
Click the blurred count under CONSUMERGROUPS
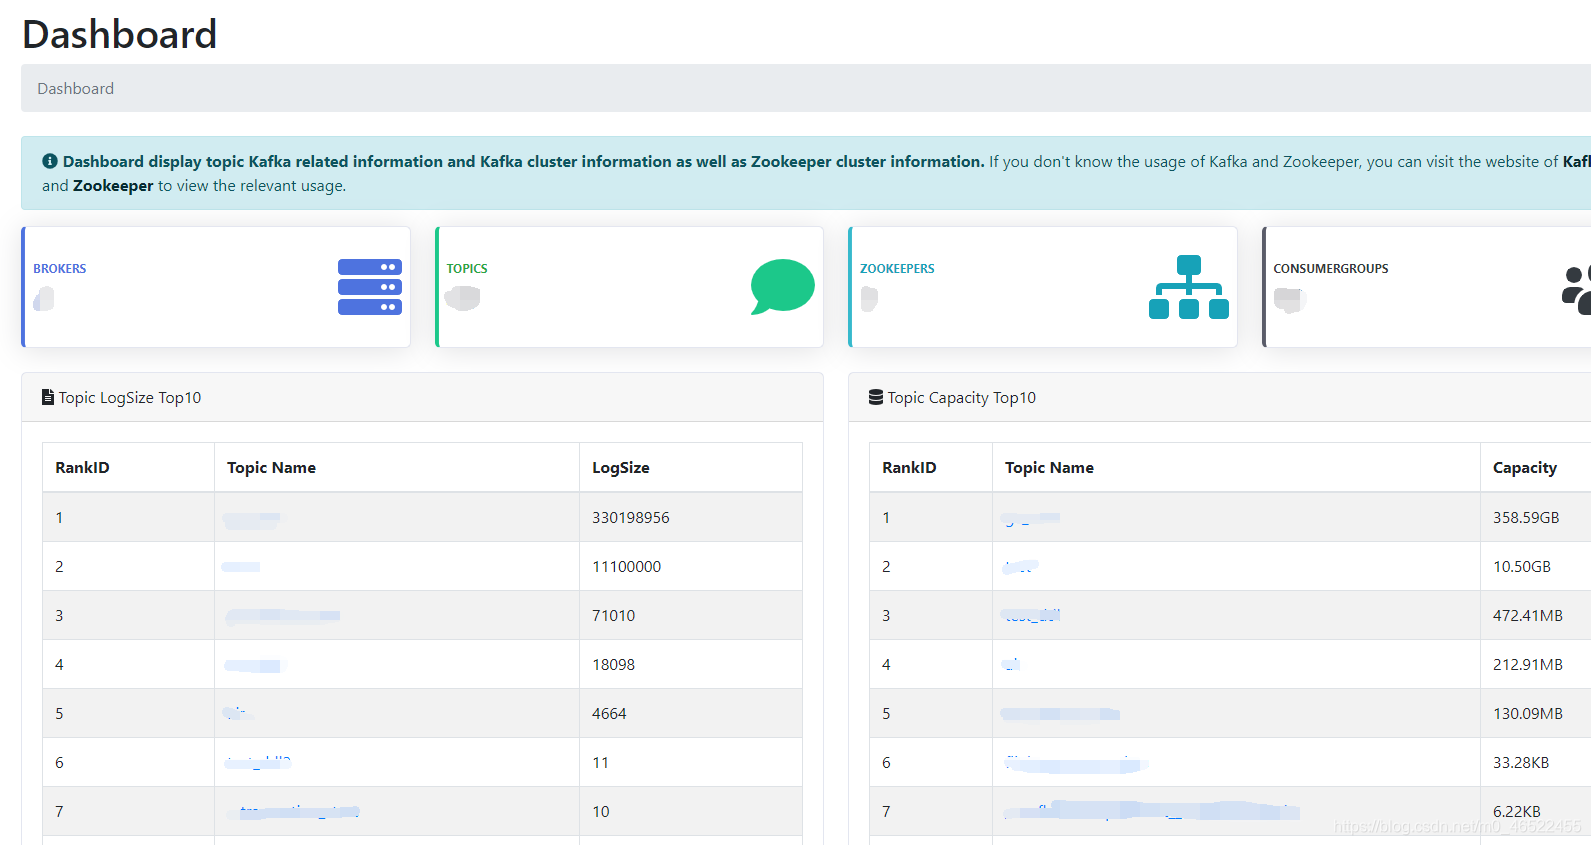tap(1290, 300)
